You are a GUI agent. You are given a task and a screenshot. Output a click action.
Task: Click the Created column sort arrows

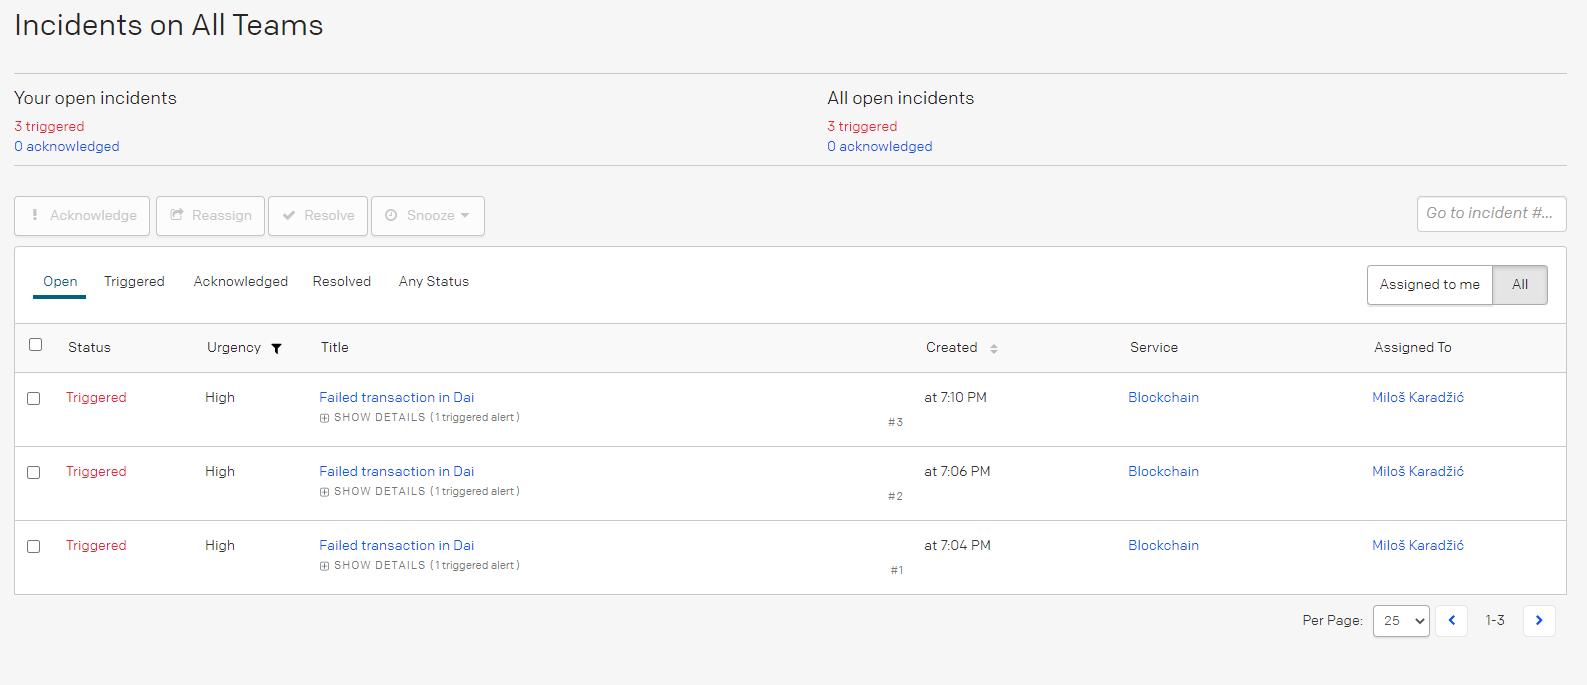pos(994,348)
